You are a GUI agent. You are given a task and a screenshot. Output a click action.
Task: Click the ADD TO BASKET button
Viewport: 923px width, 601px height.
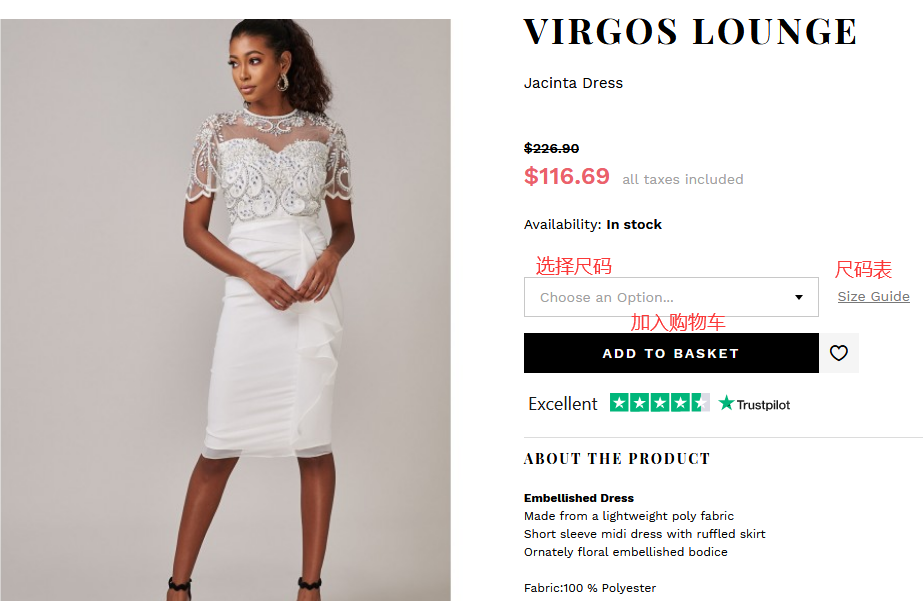pyautogui.click(x=671, y=353)
